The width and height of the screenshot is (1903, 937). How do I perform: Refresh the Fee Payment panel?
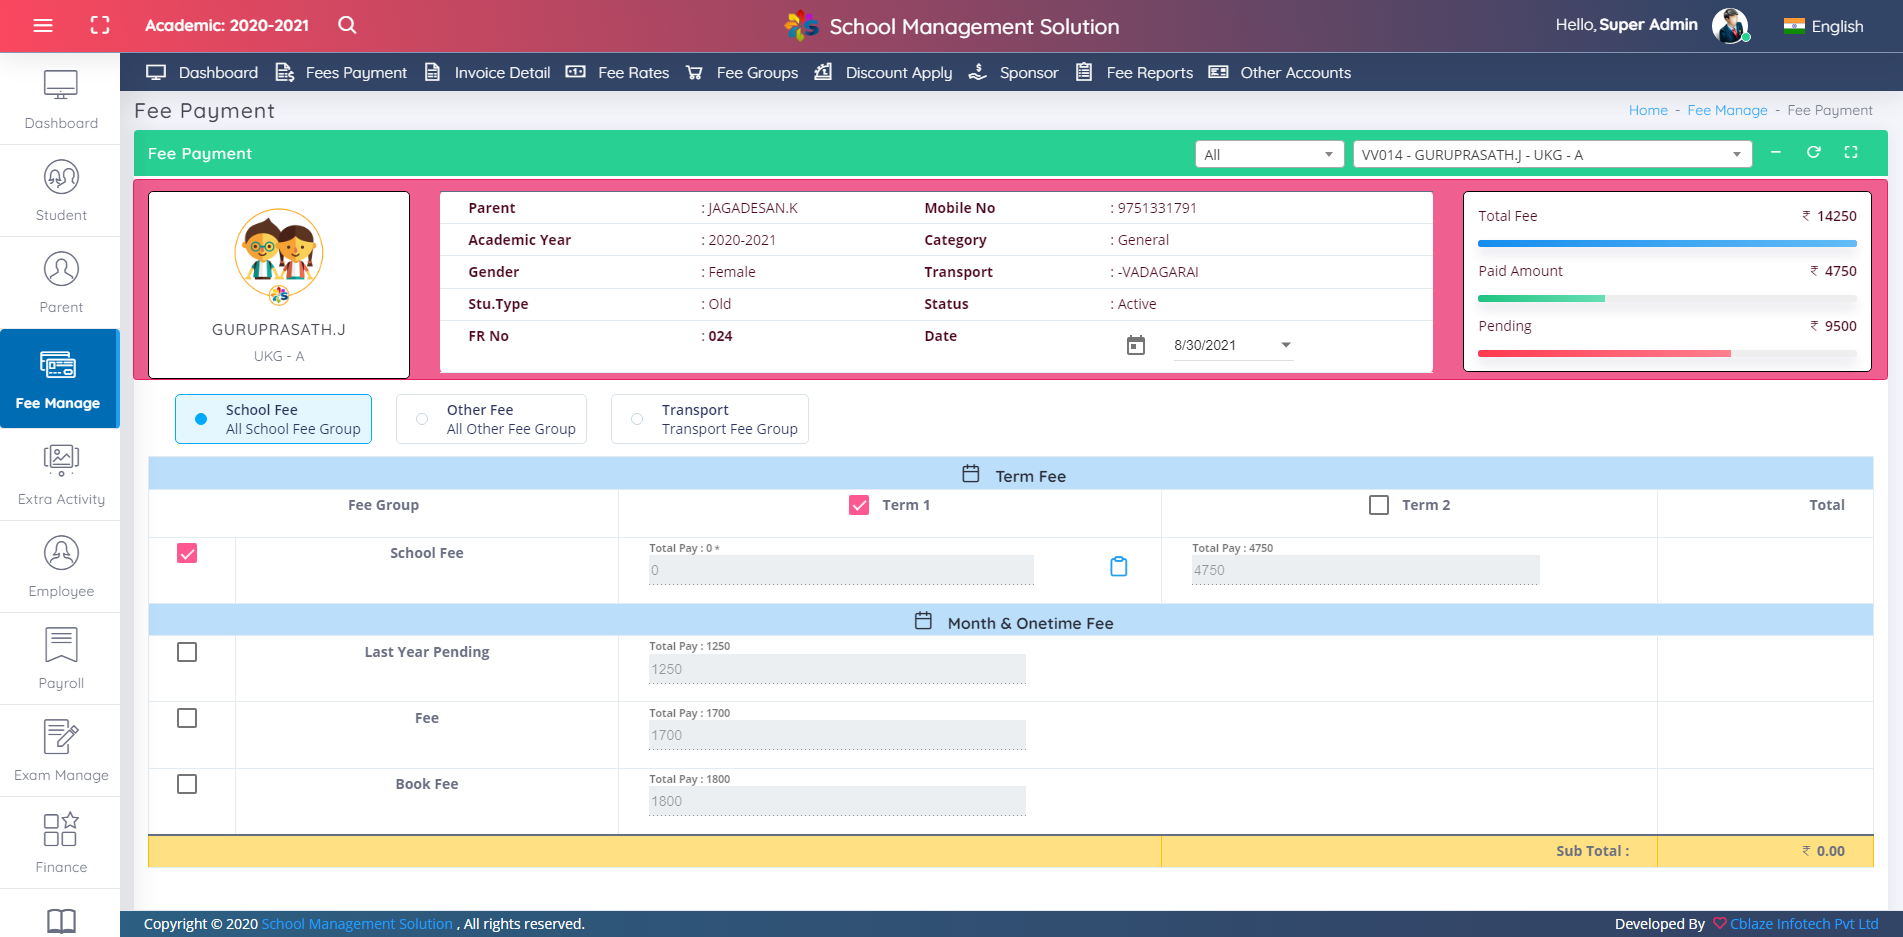click(x=1813, y=152)
